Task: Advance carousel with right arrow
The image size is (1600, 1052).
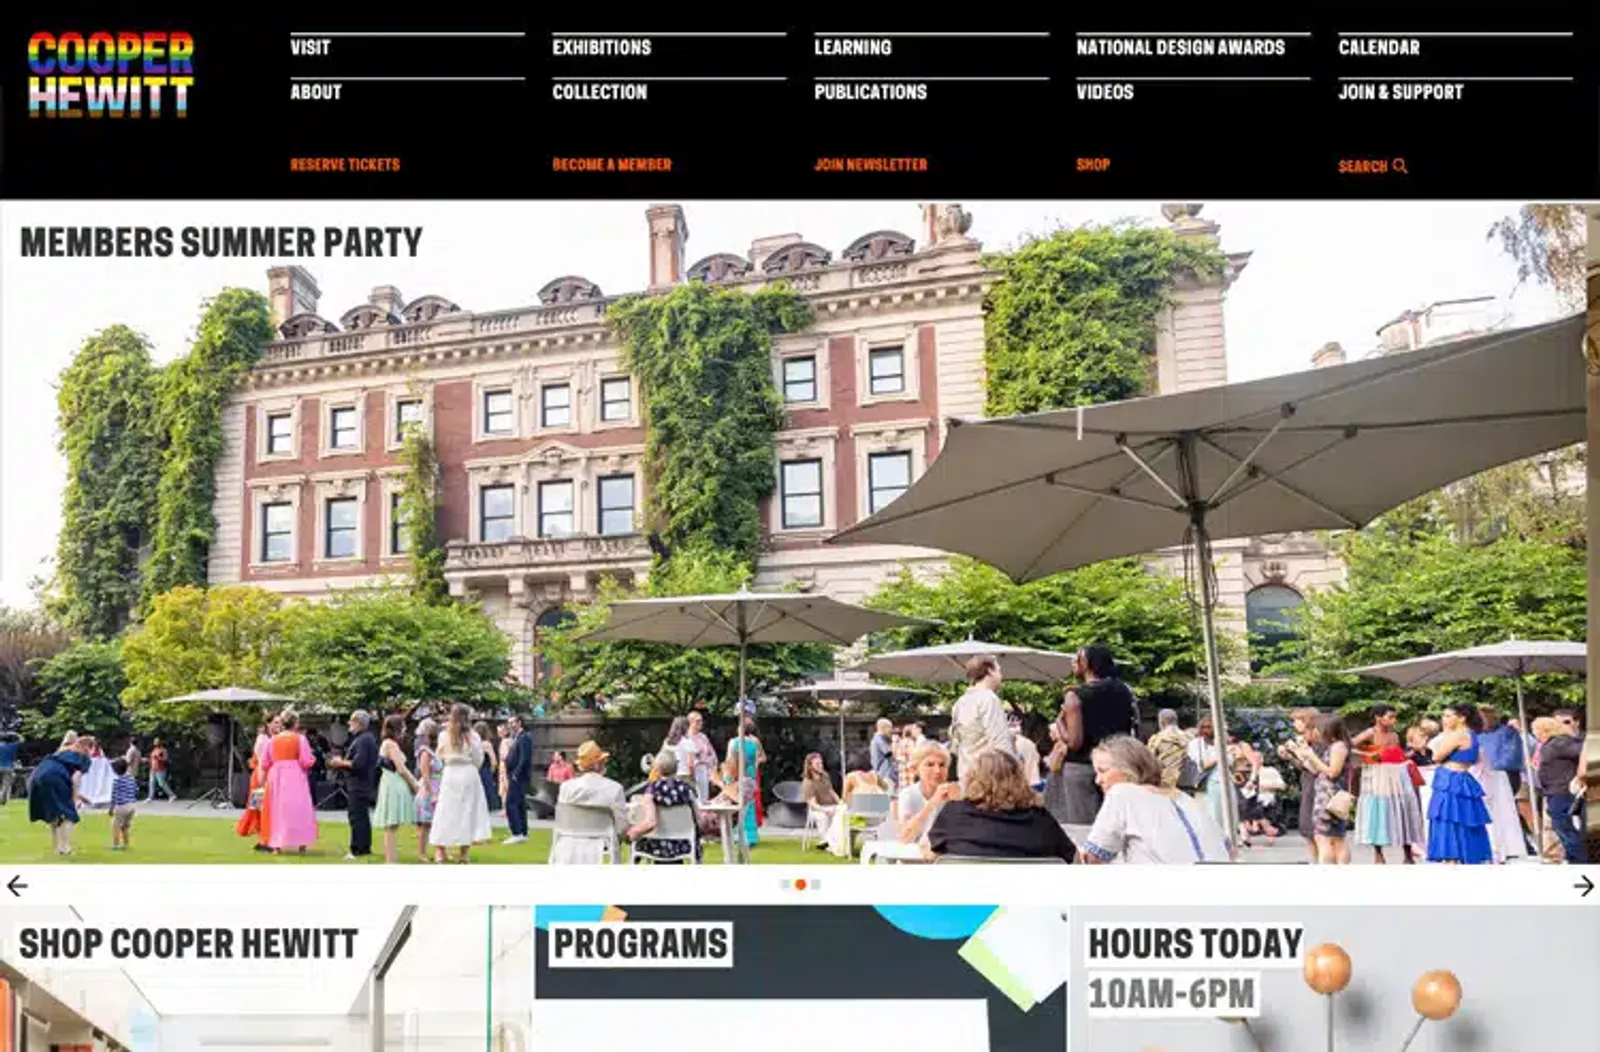Action: pyautogui.click(x=1583, y=885)
